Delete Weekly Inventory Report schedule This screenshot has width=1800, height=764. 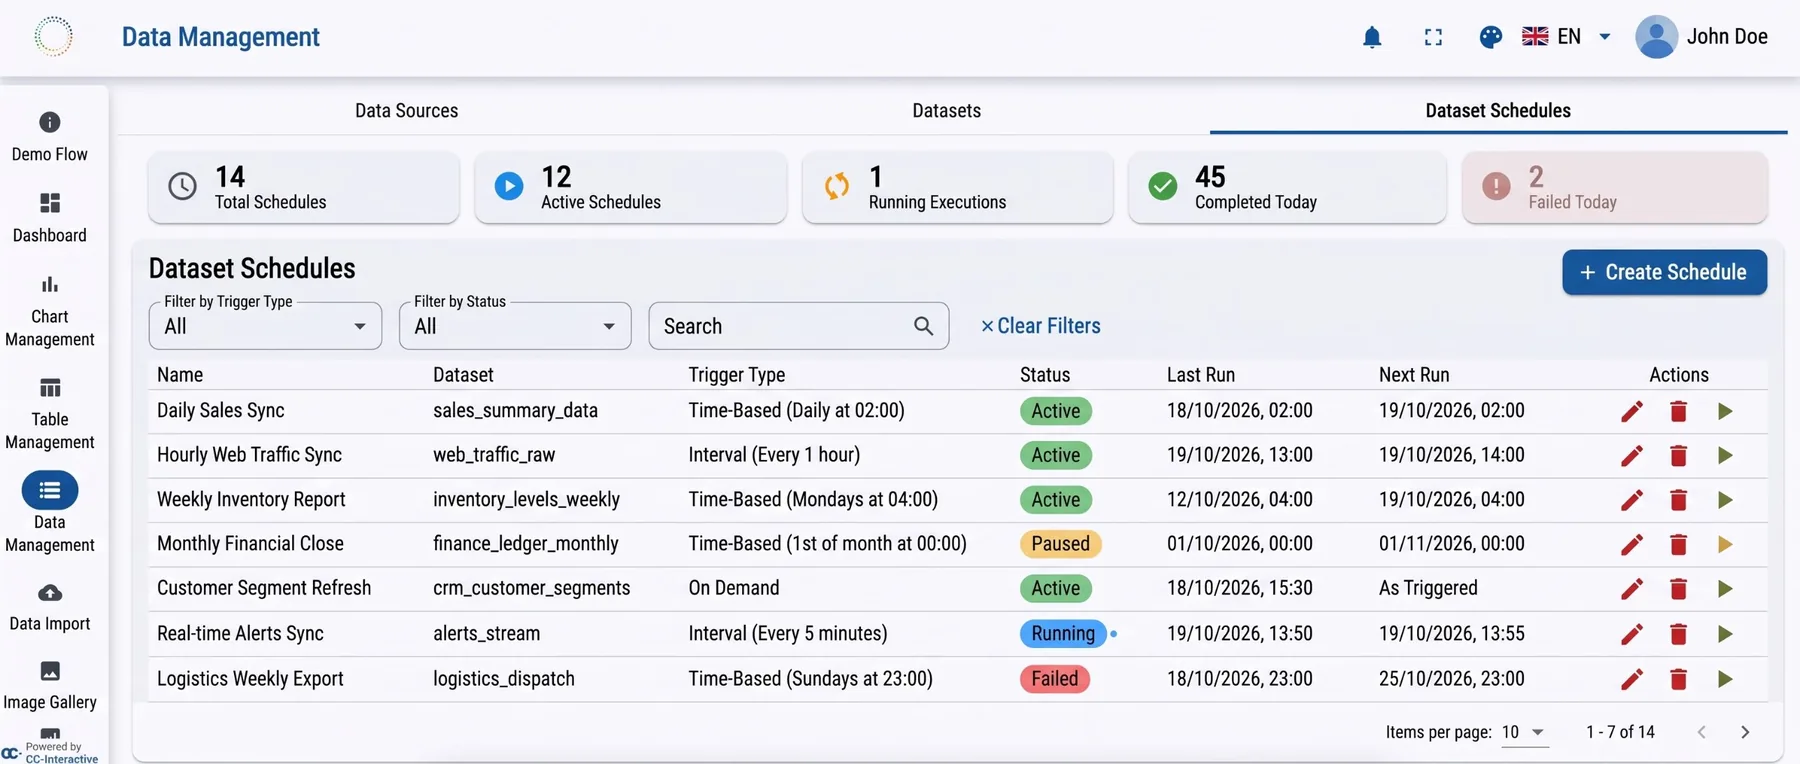[1678, 500]
